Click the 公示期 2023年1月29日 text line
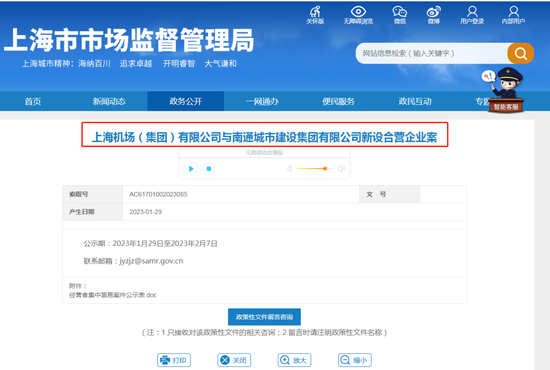Image resolution: width=550 pixels, height=370 pixels. [x=150, y=243]
